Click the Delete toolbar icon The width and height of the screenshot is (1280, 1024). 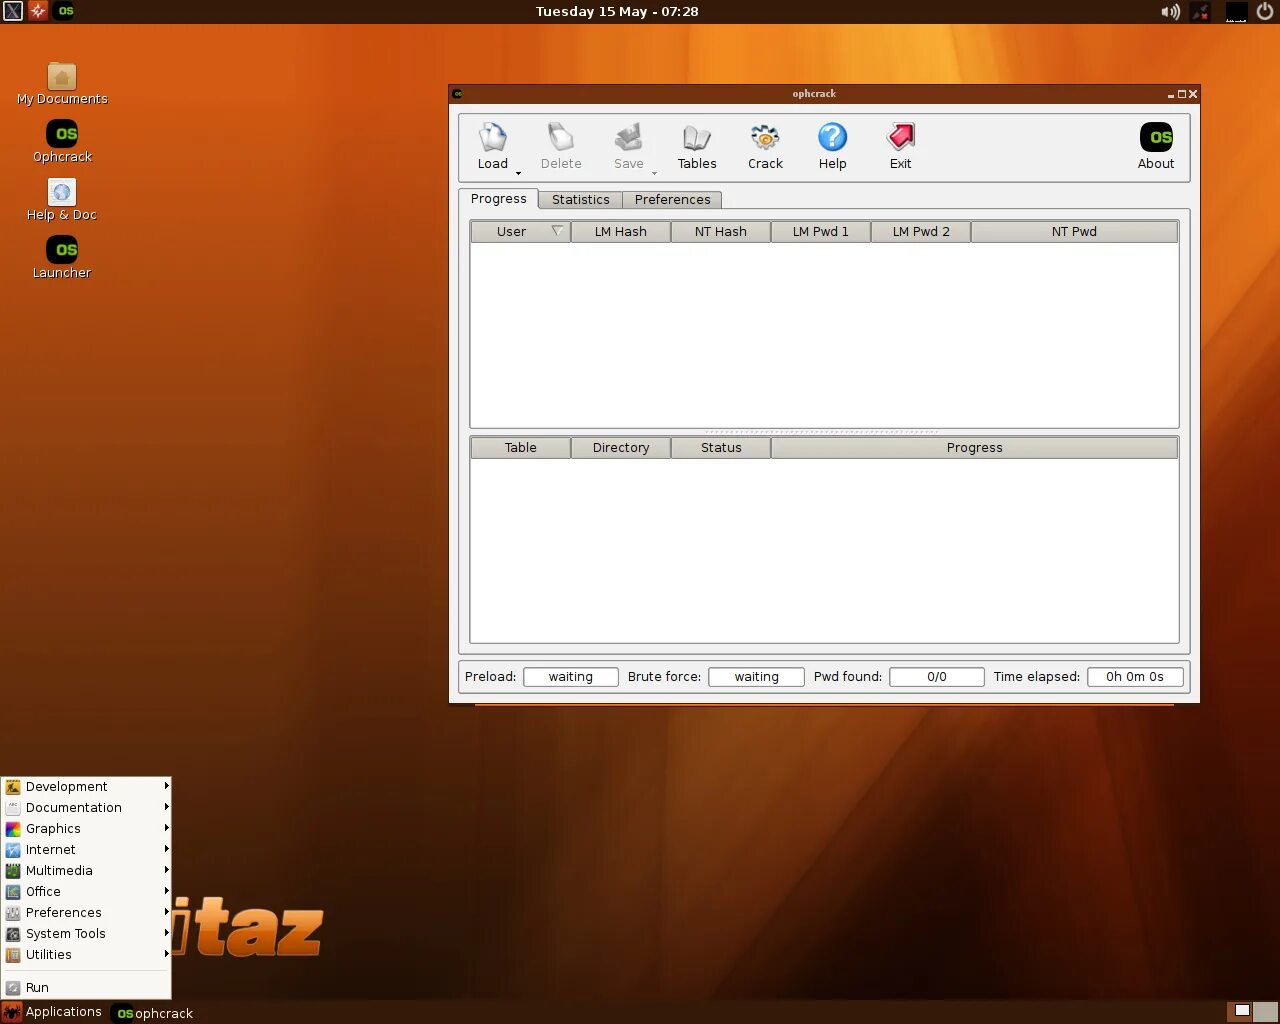click(x=560, y=137)
